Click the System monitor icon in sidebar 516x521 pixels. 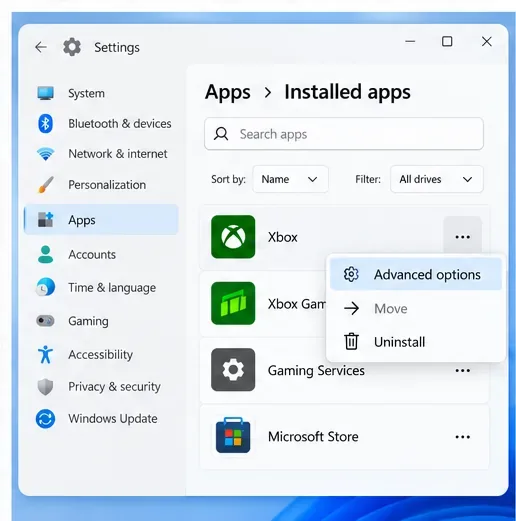(x=45, y=93)
